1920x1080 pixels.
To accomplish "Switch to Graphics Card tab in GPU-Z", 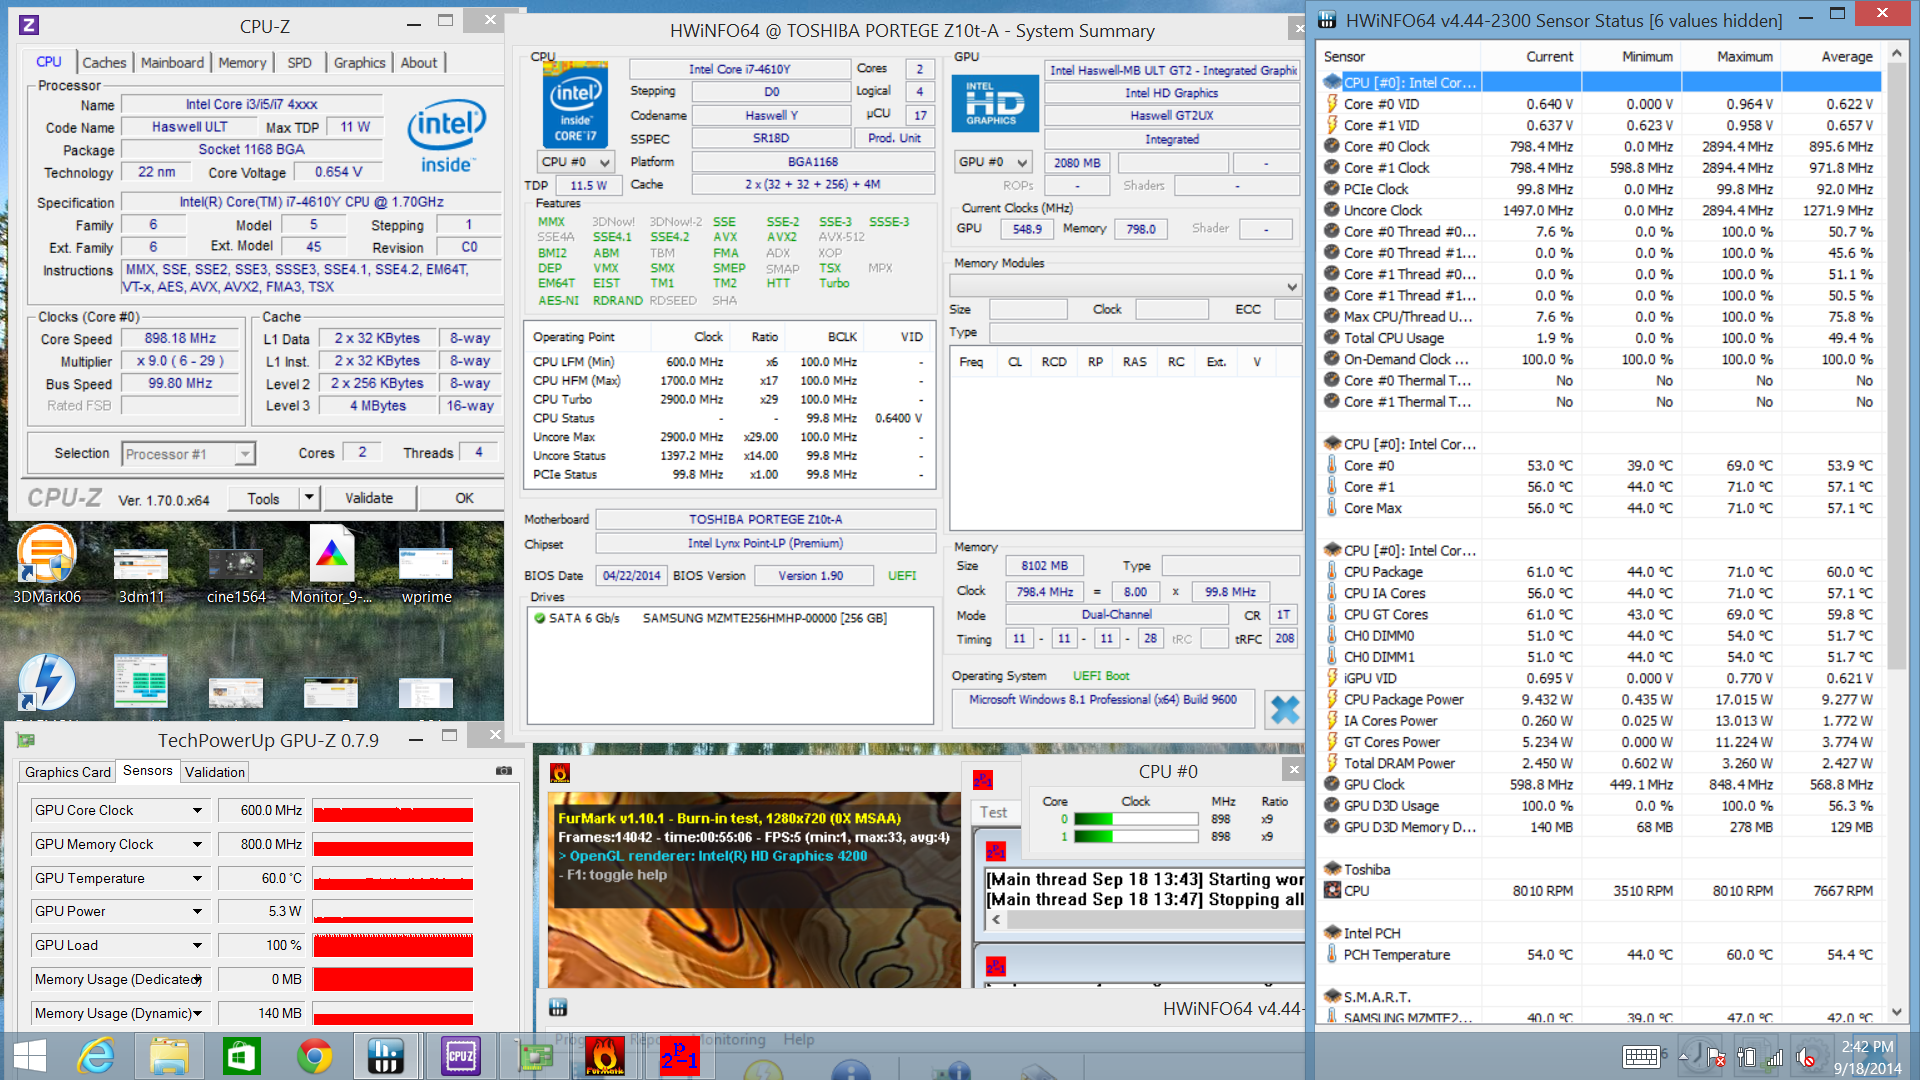I will pyautogui.click(x=67, y=772).
